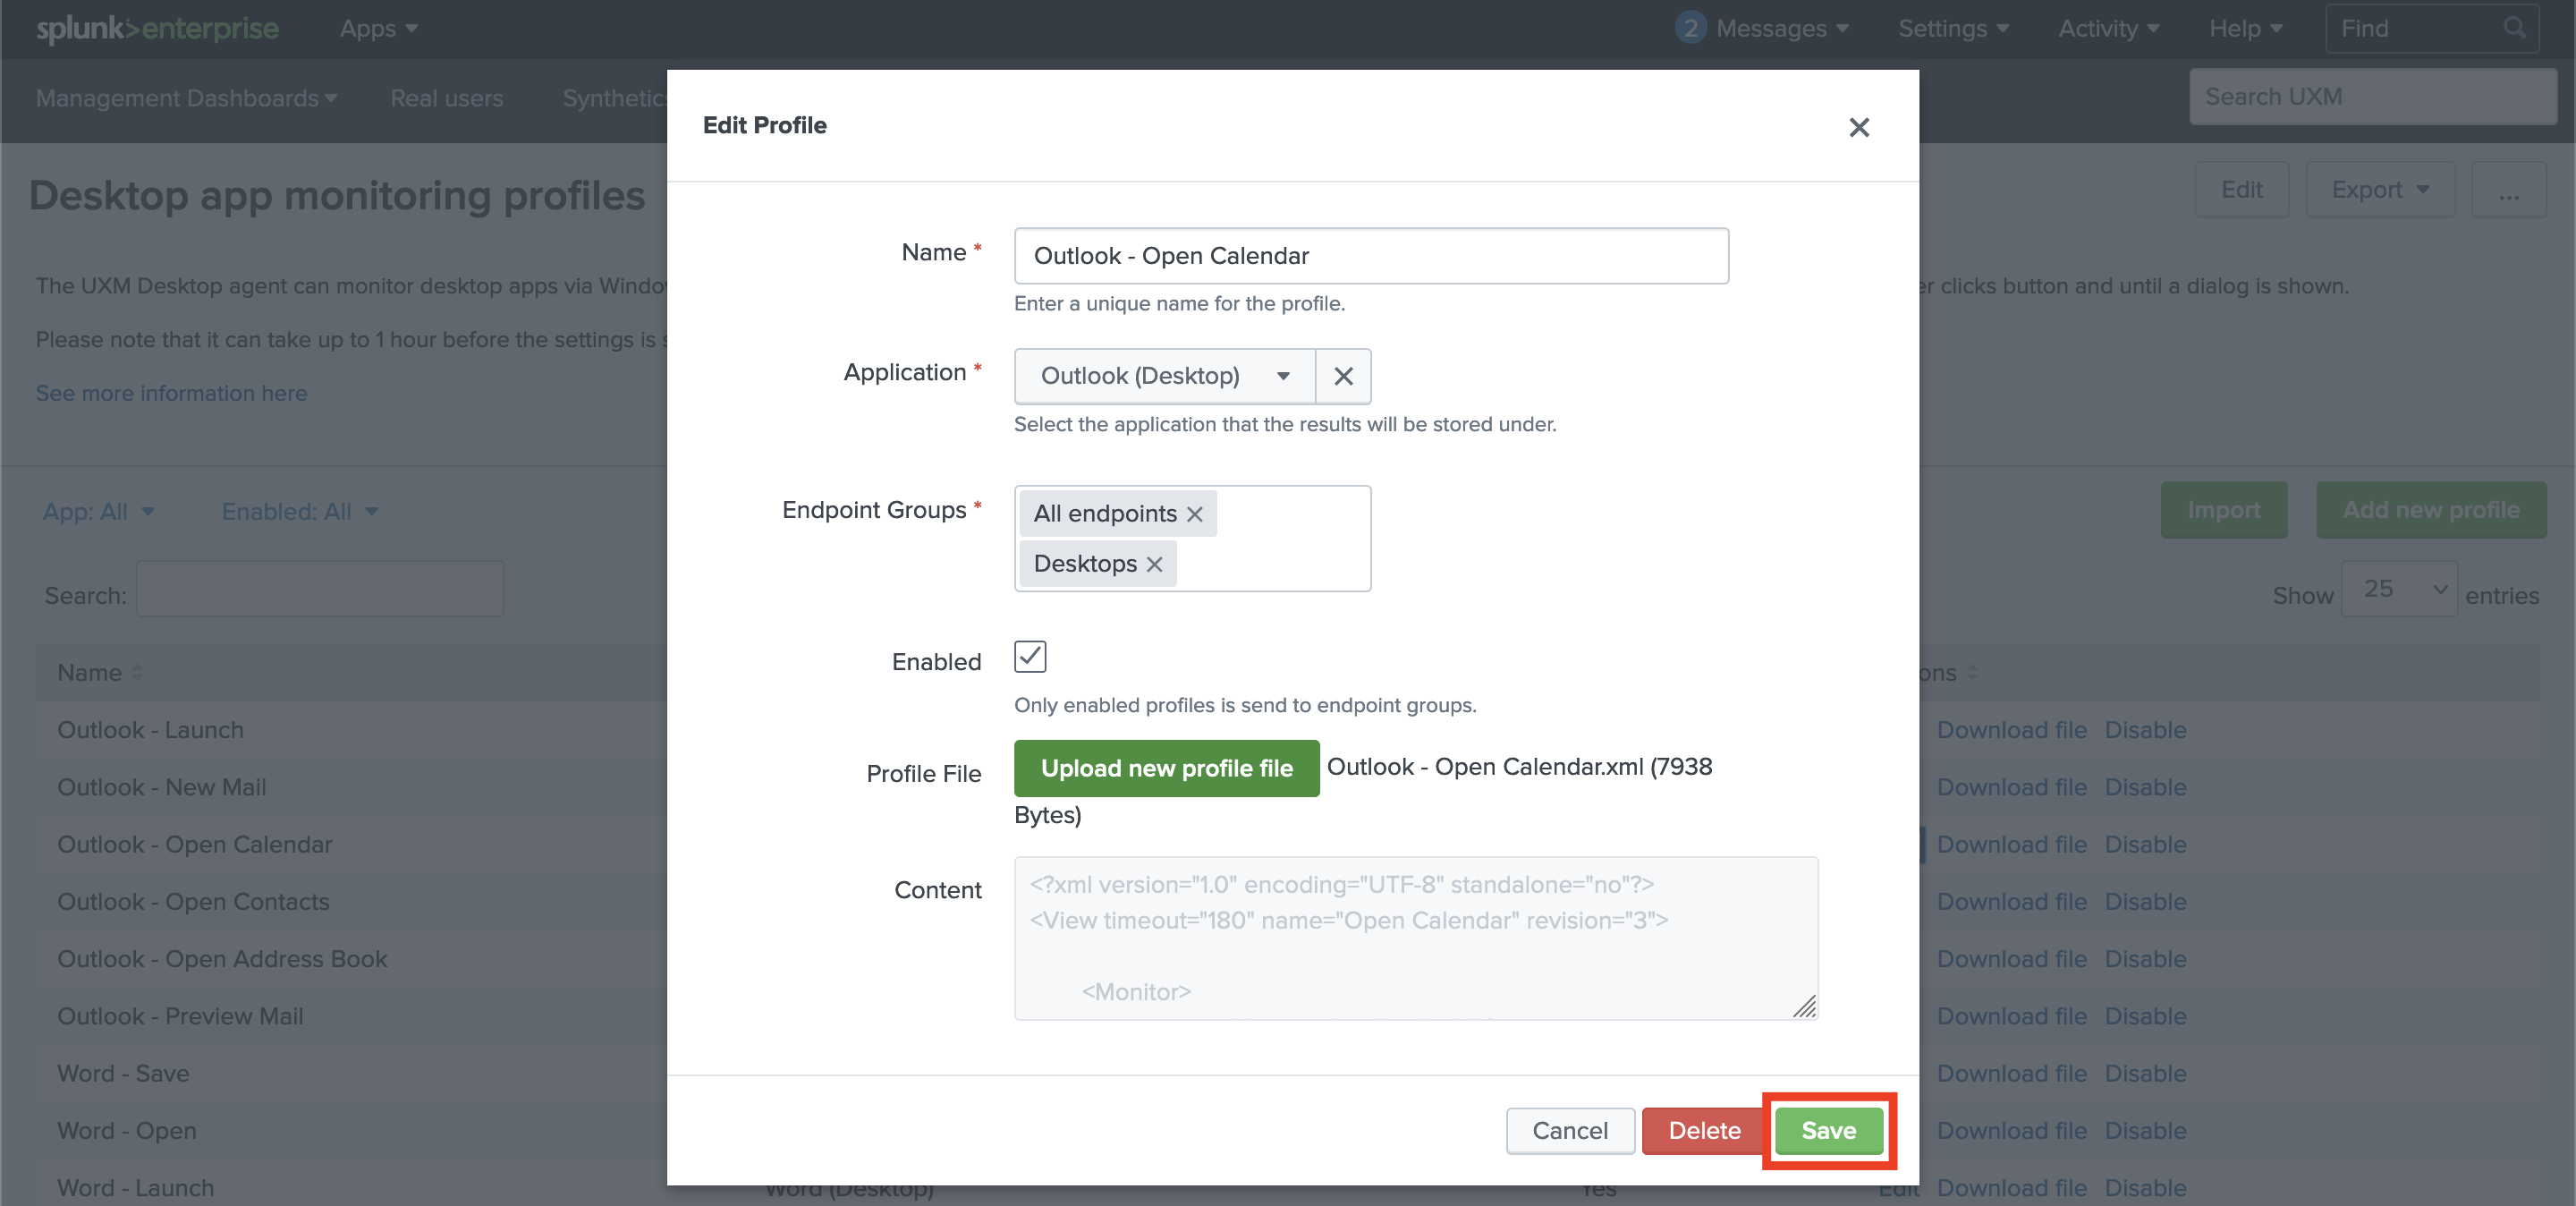
Task: Click the Splunk enterprise logo
Action: coord(157,28)
